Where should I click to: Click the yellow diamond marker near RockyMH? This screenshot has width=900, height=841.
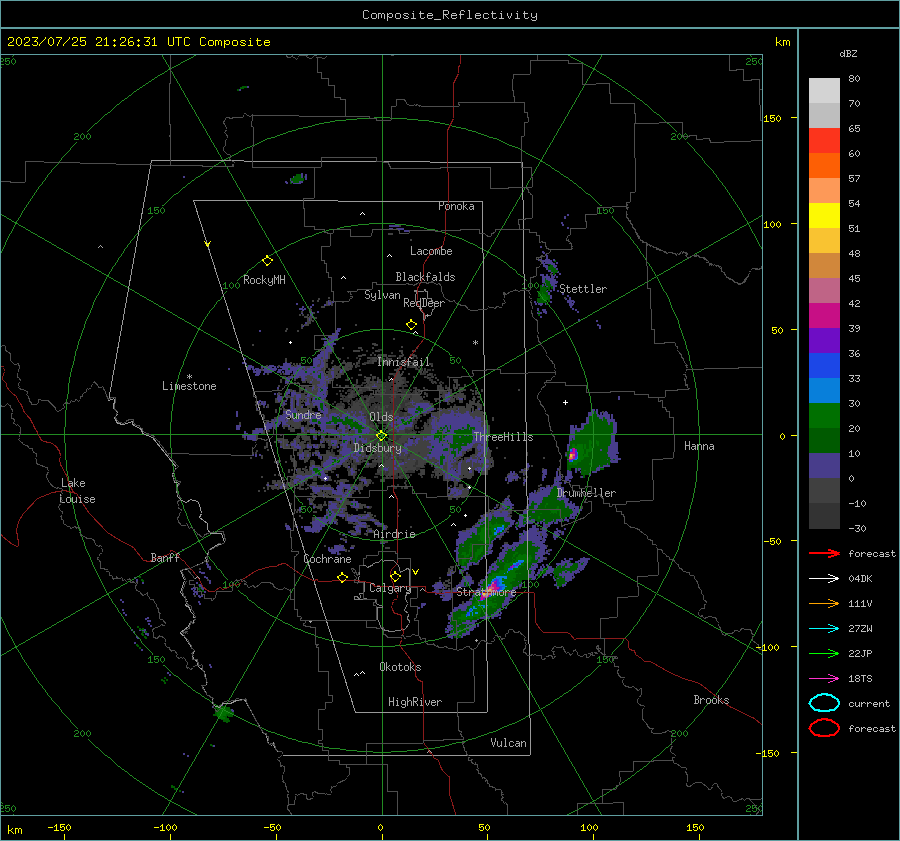tap(267, 261)
